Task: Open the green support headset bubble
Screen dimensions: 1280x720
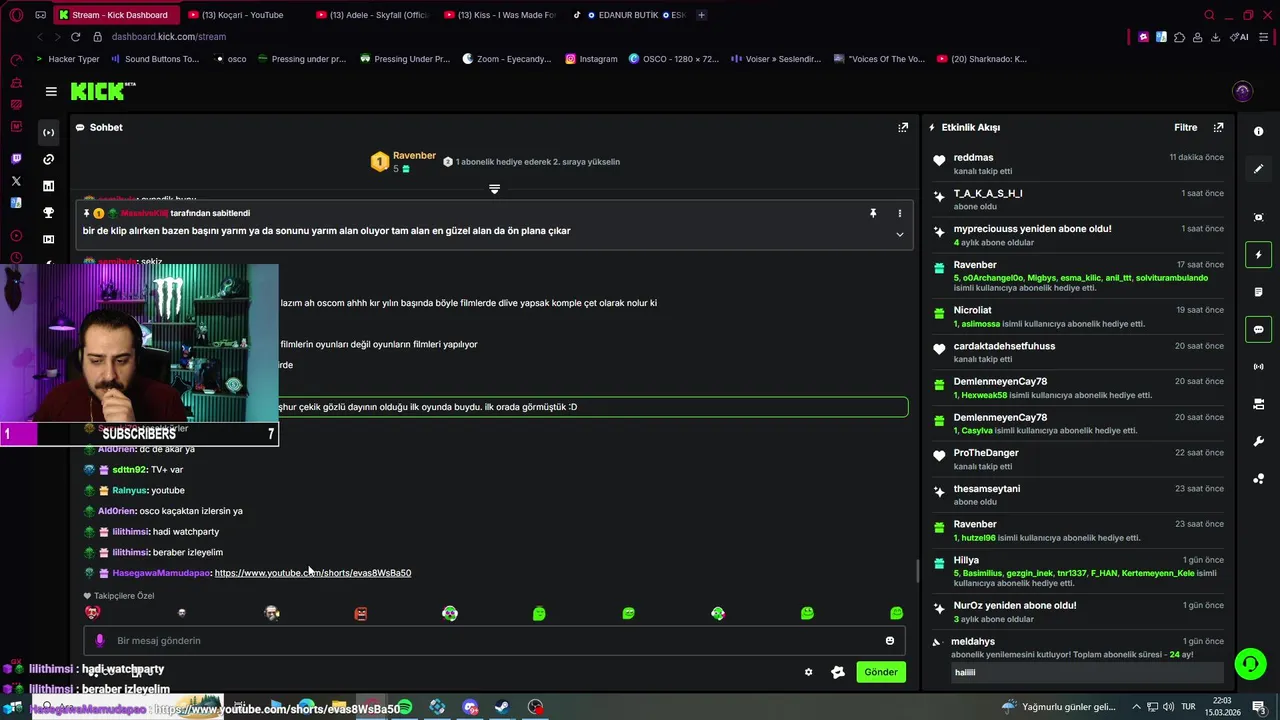Action: 1249,663
